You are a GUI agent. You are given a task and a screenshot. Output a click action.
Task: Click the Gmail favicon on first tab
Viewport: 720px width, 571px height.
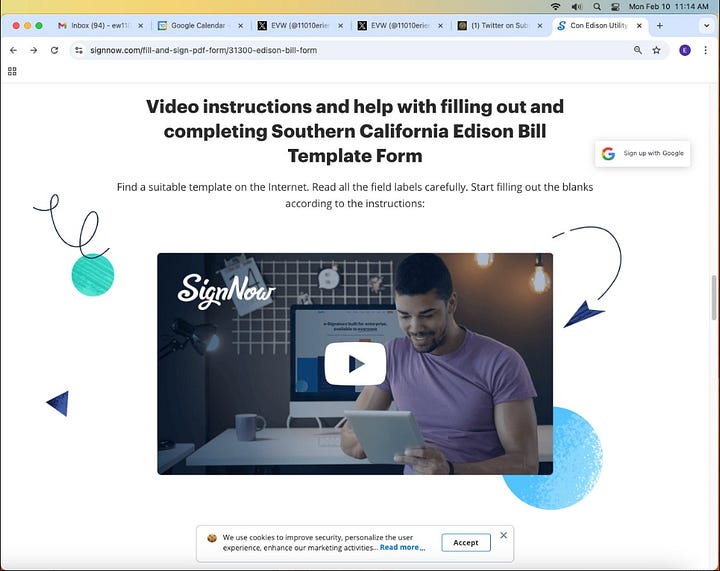(62, 26)
